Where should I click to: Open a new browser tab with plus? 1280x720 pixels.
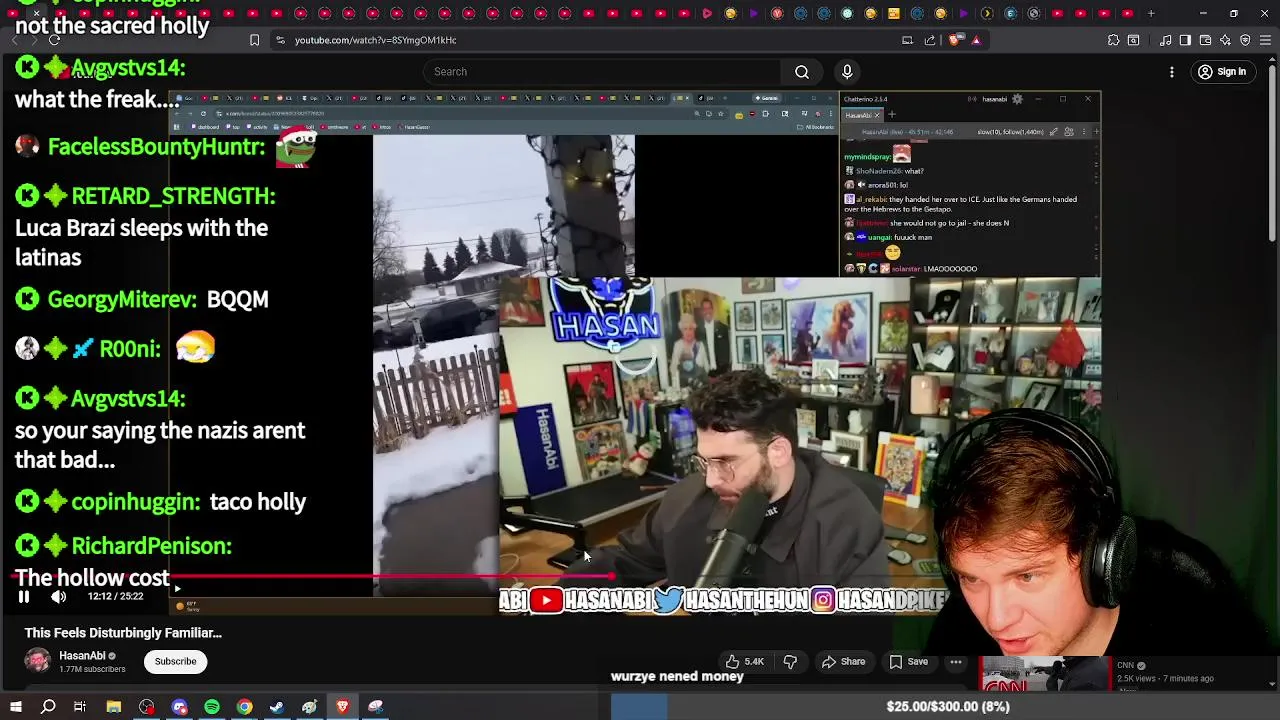[x=1151, y=13]
